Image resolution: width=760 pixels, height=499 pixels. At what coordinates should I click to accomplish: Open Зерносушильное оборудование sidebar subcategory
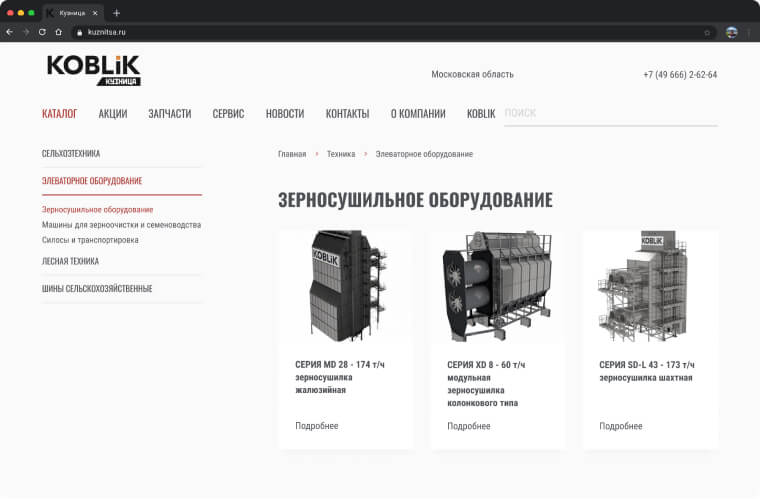[97, 209]
